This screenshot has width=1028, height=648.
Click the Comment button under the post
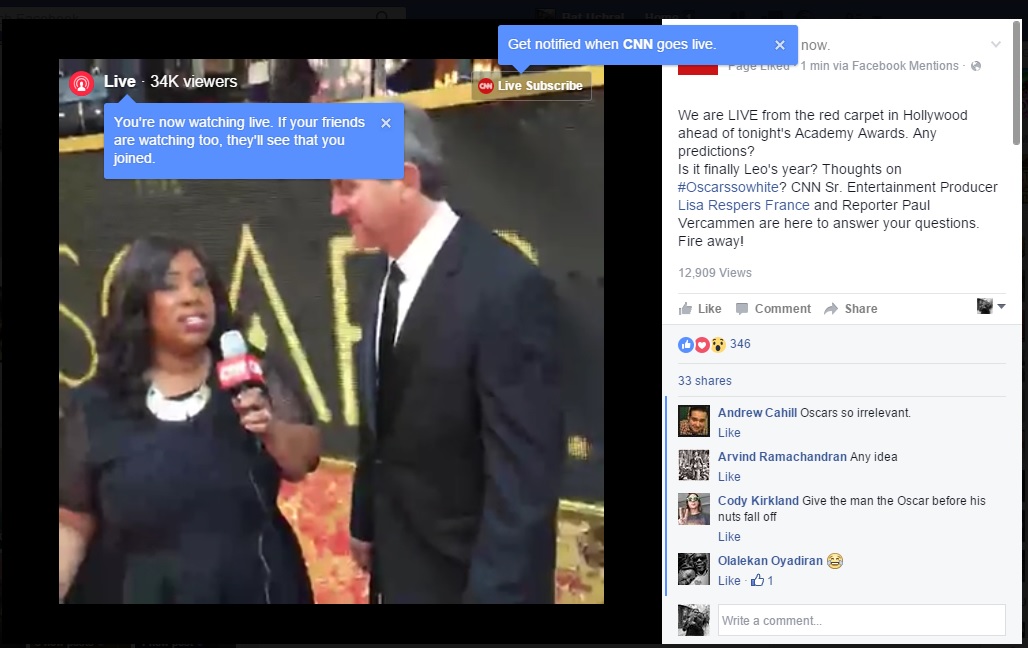773,308
